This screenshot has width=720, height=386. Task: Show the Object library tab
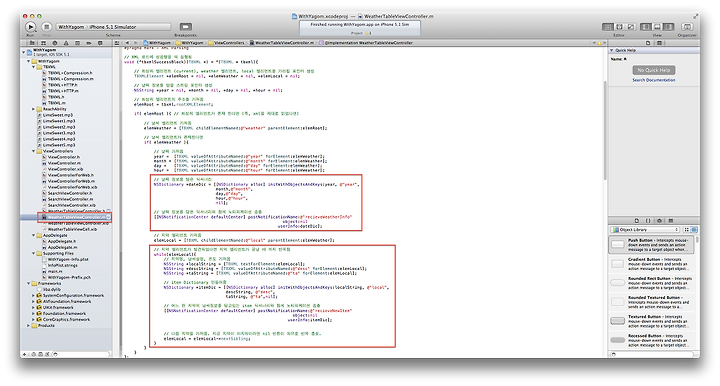coord(659,221)
